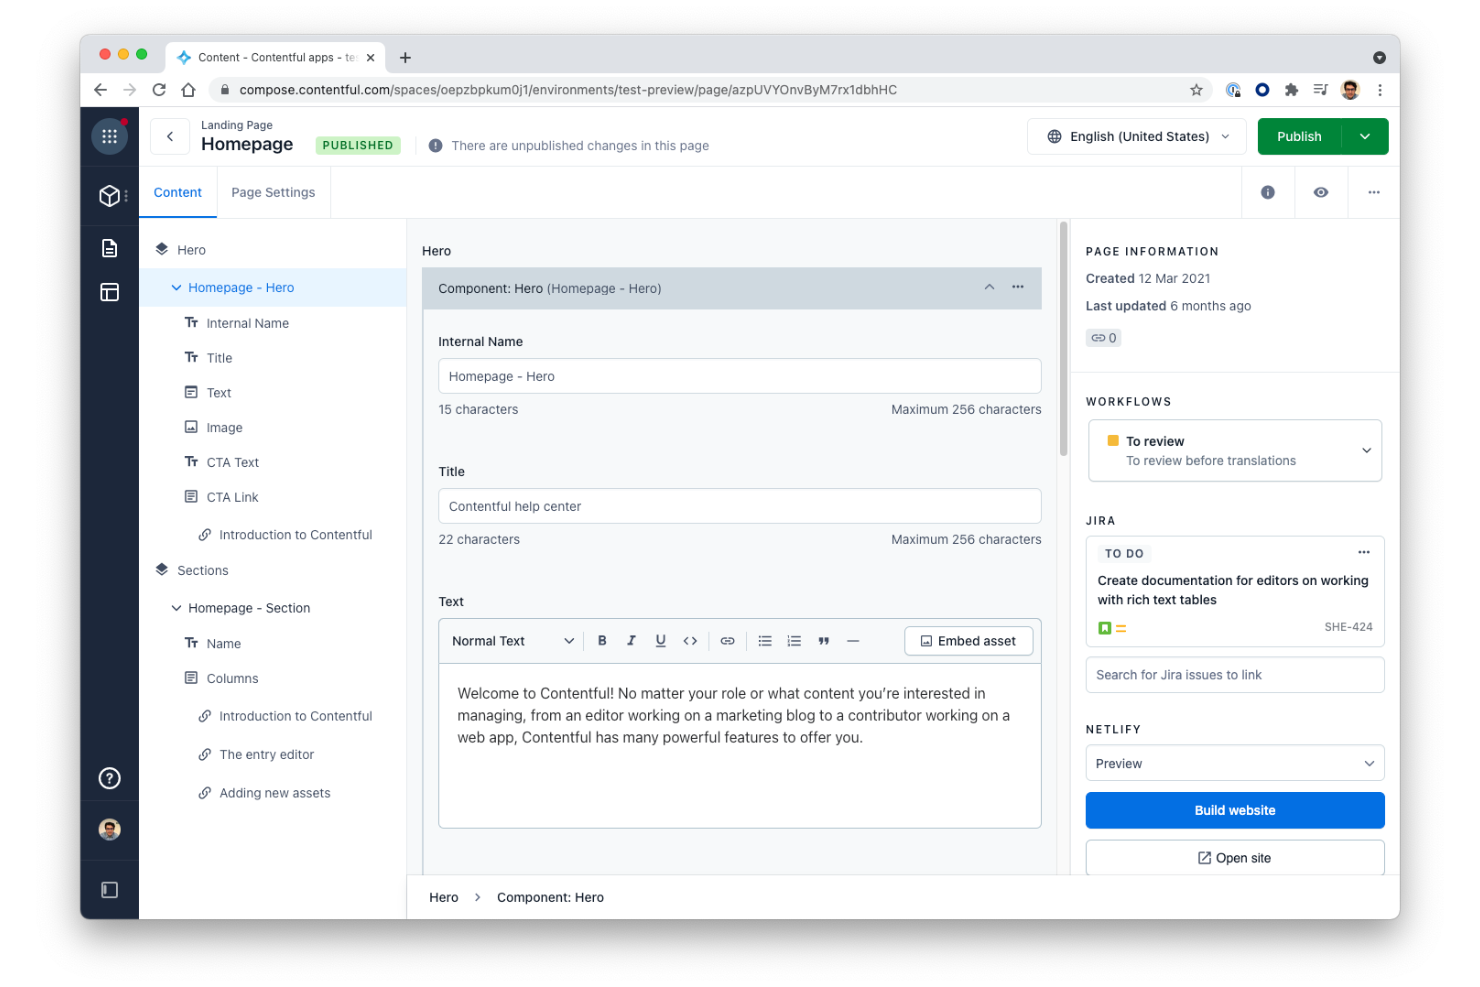This screenshot has width=1480, height=987.
Task: Collapse the Hero component chevron
Action: [989, 287]
